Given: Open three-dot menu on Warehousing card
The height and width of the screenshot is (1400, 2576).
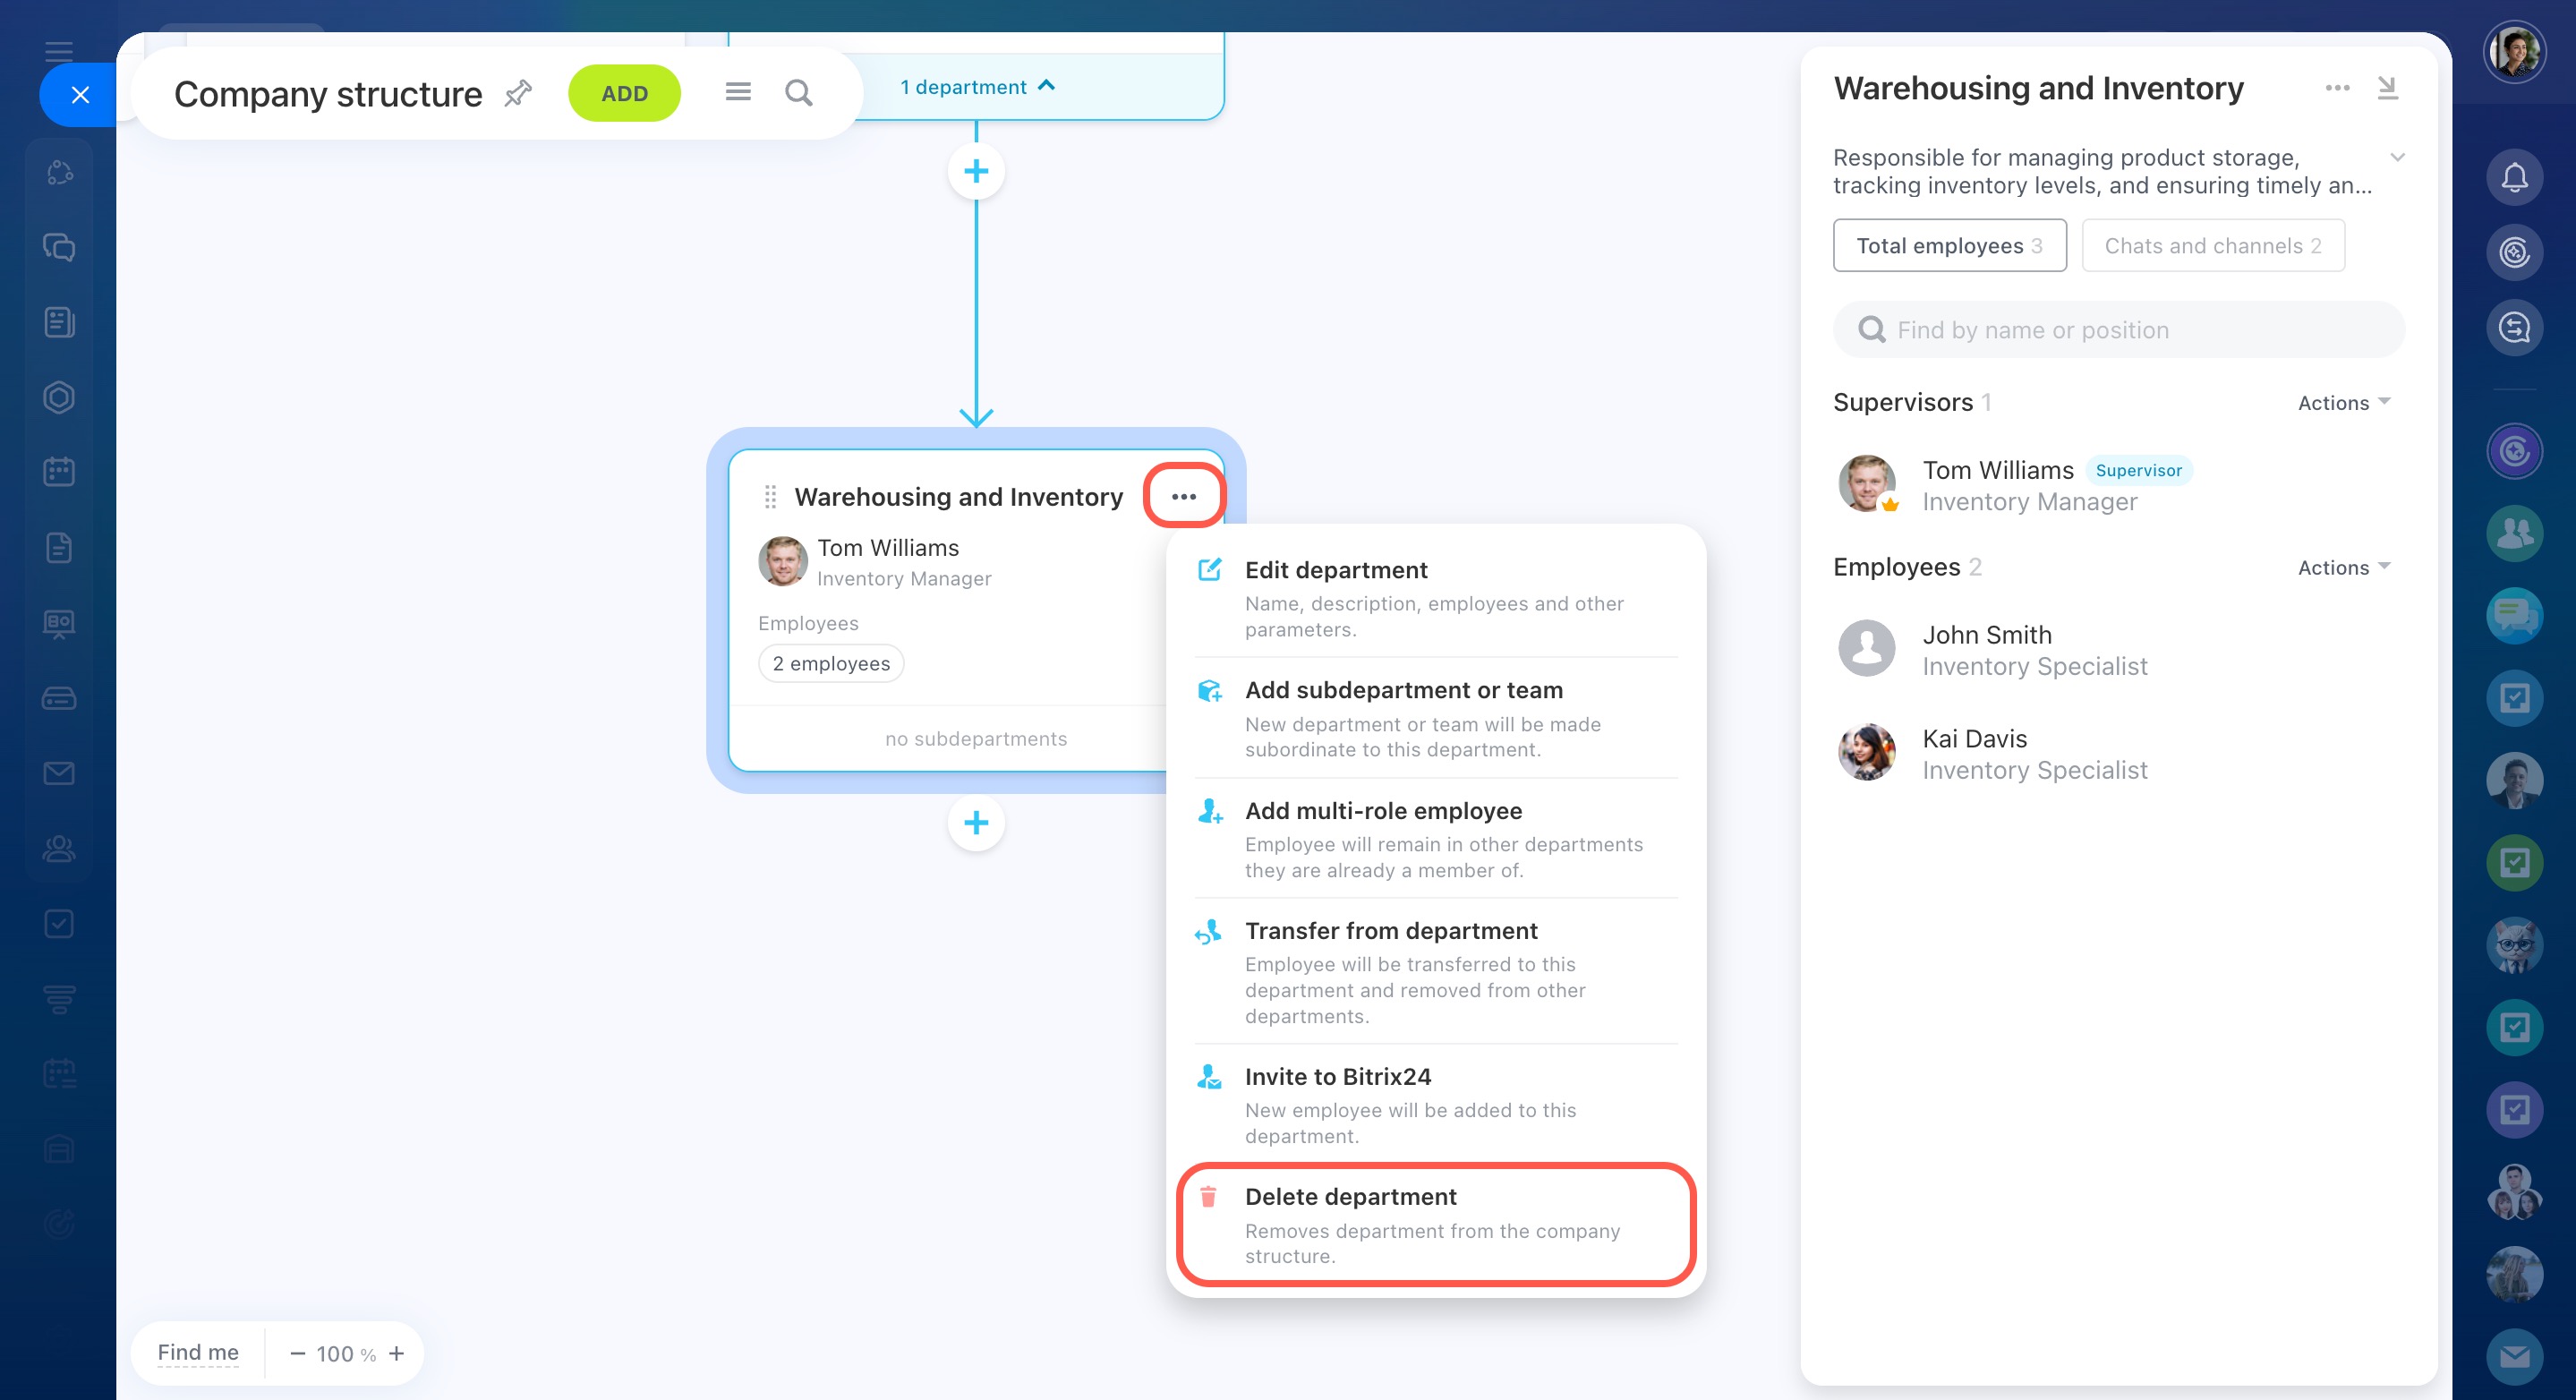Looking at the screenshot, I should [x=1184, y=496].
